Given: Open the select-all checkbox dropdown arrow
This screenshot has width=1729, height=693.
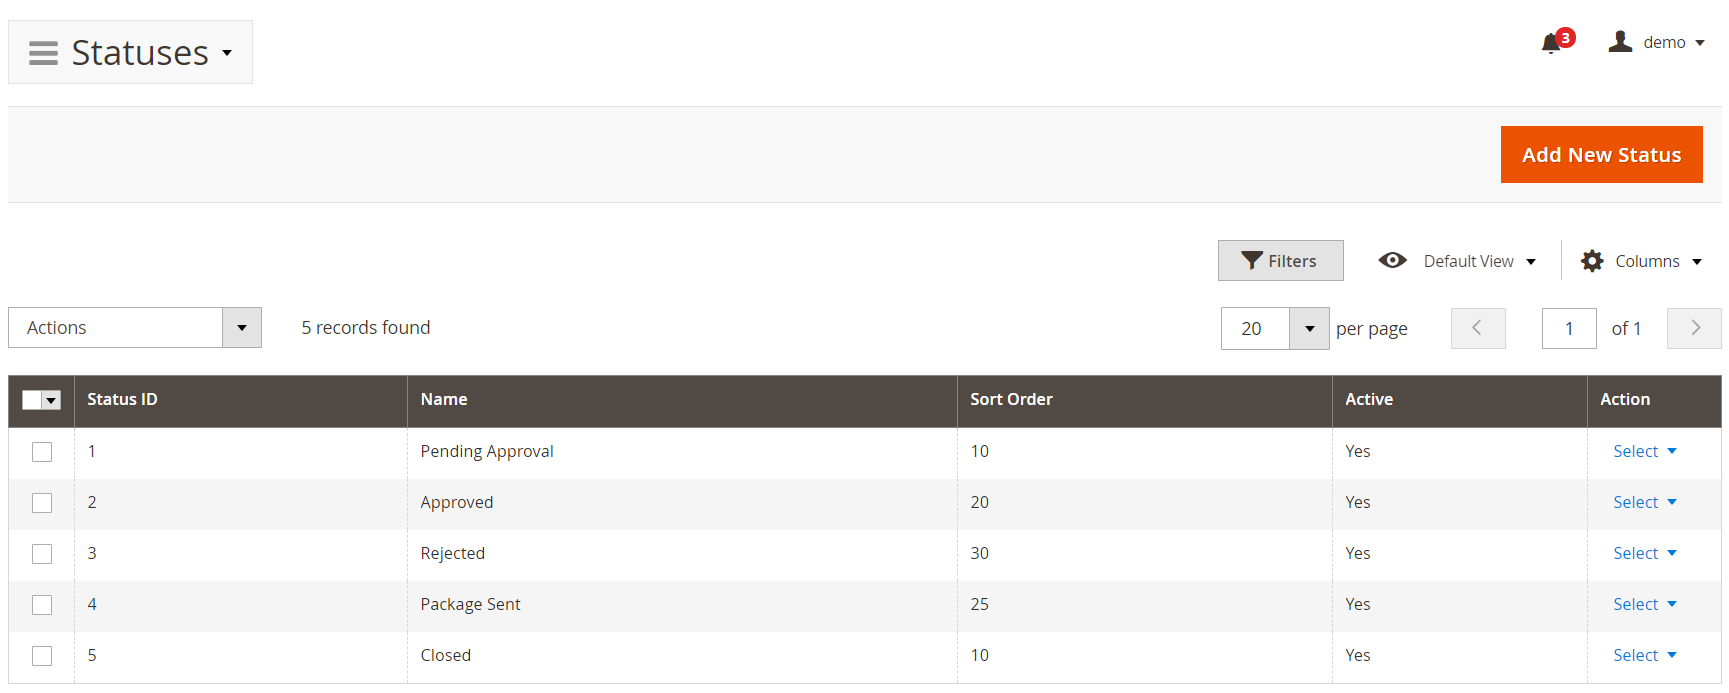Looking at the screenshot, I should [52, 400].
